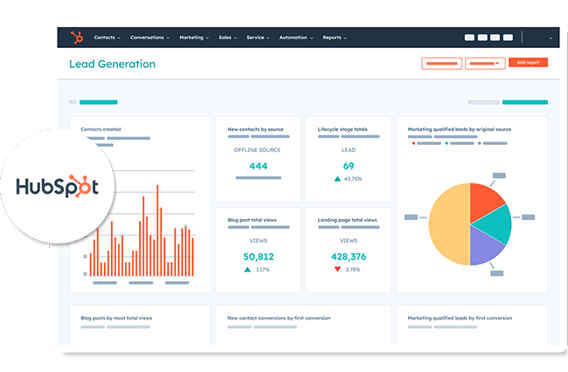Click the LEAD label

point(348,150)
